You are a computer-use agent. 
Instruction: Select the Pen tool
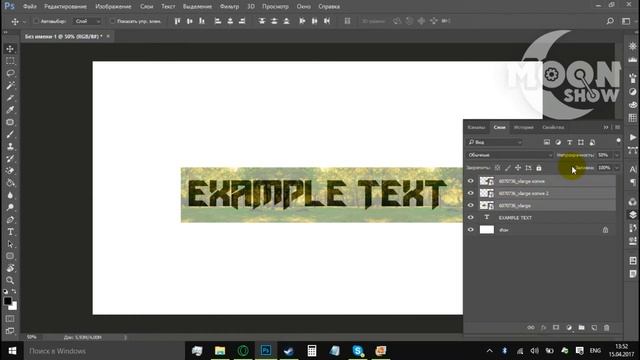[x=10, y=220]
